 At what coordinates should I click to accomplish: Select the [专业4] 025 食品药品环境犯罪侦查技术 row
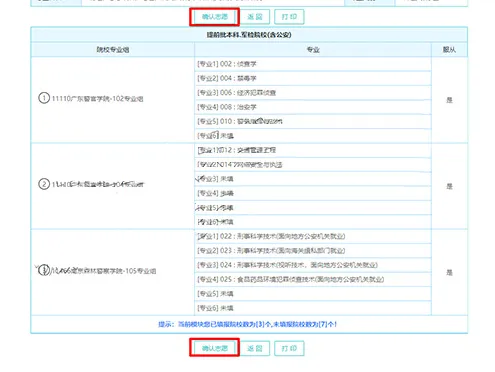click(x=313, y=279)
